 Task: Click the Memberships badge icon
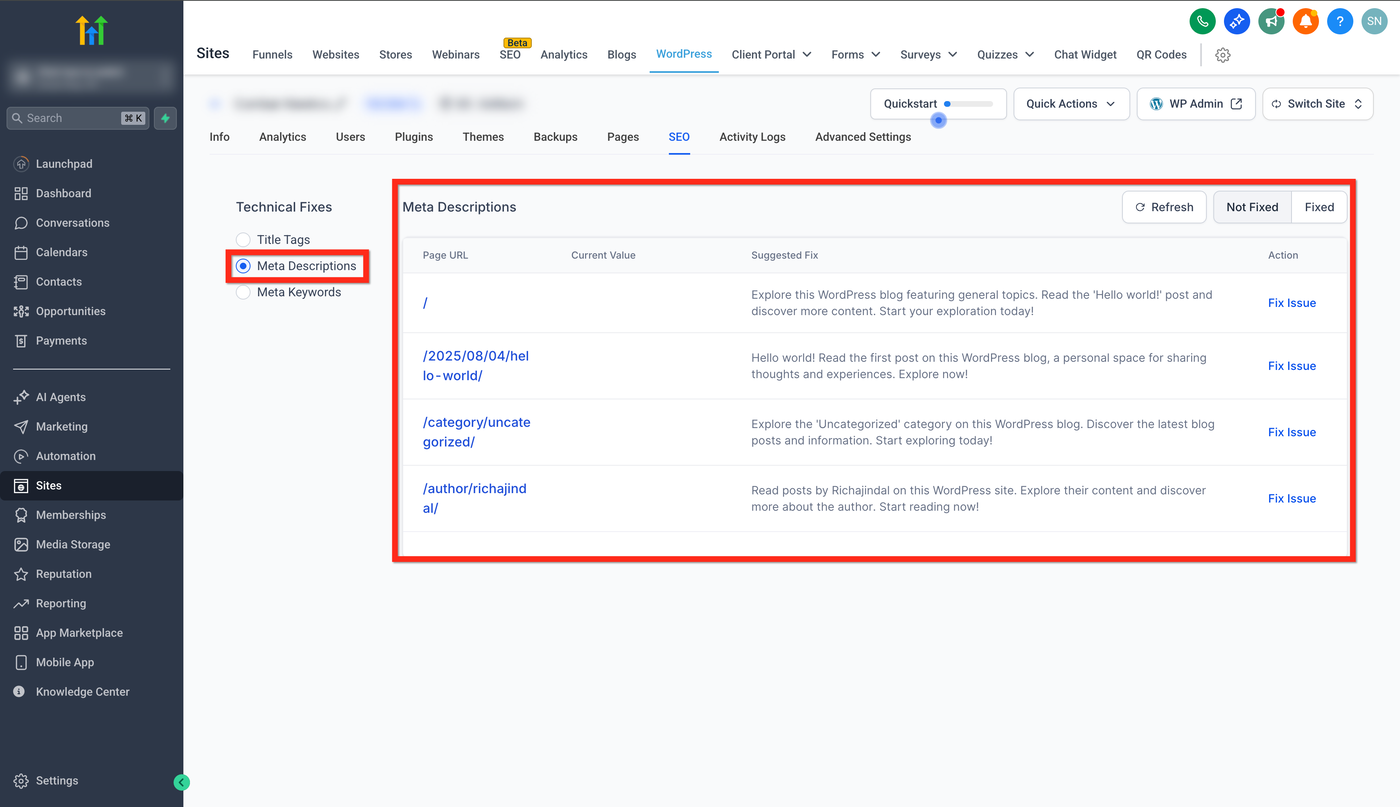click(21, 515)
